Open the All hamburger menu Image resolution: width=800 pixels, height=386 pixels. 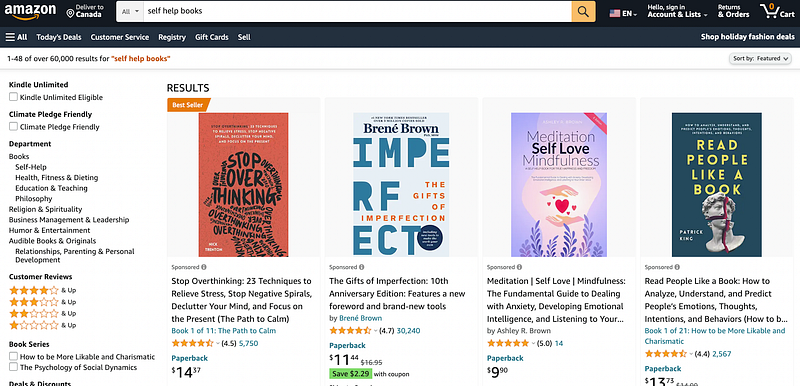(x=16, y=37)
